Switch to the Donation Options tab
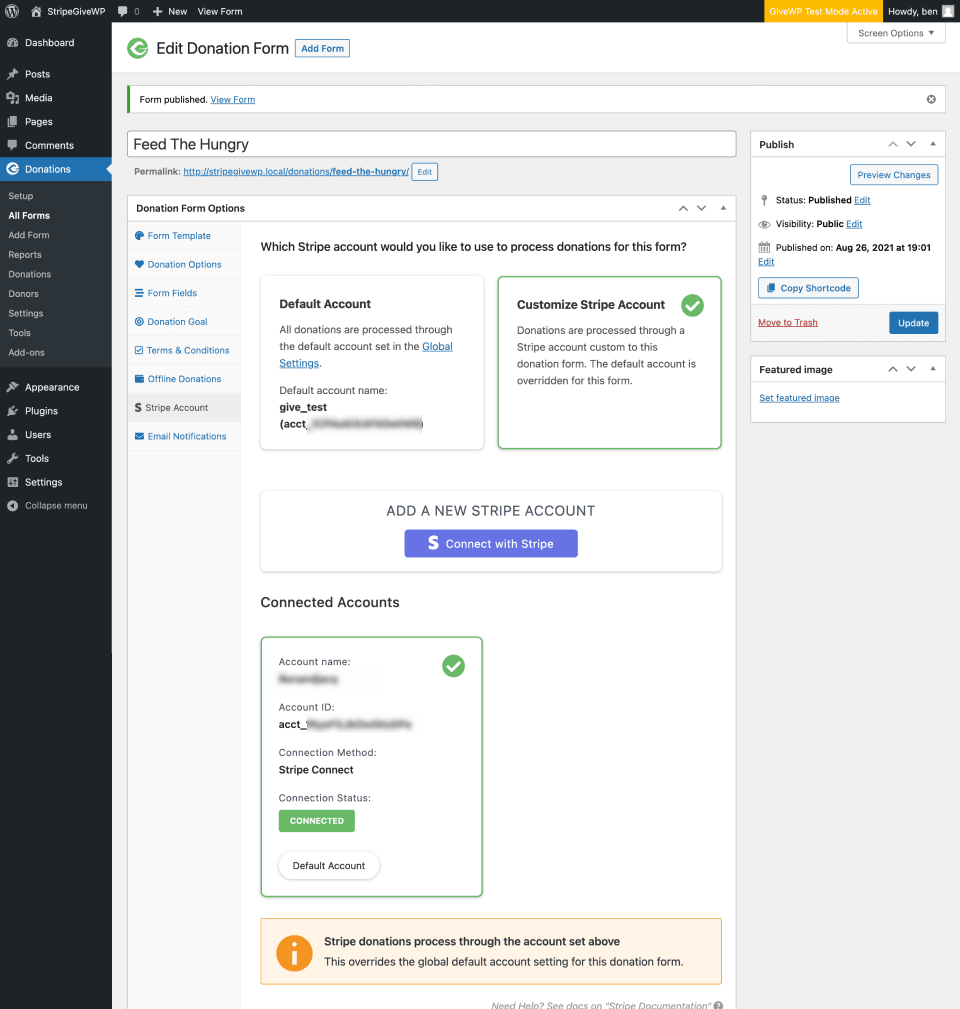The height and width of the screenshot is (1009, 960). [184, 264]
